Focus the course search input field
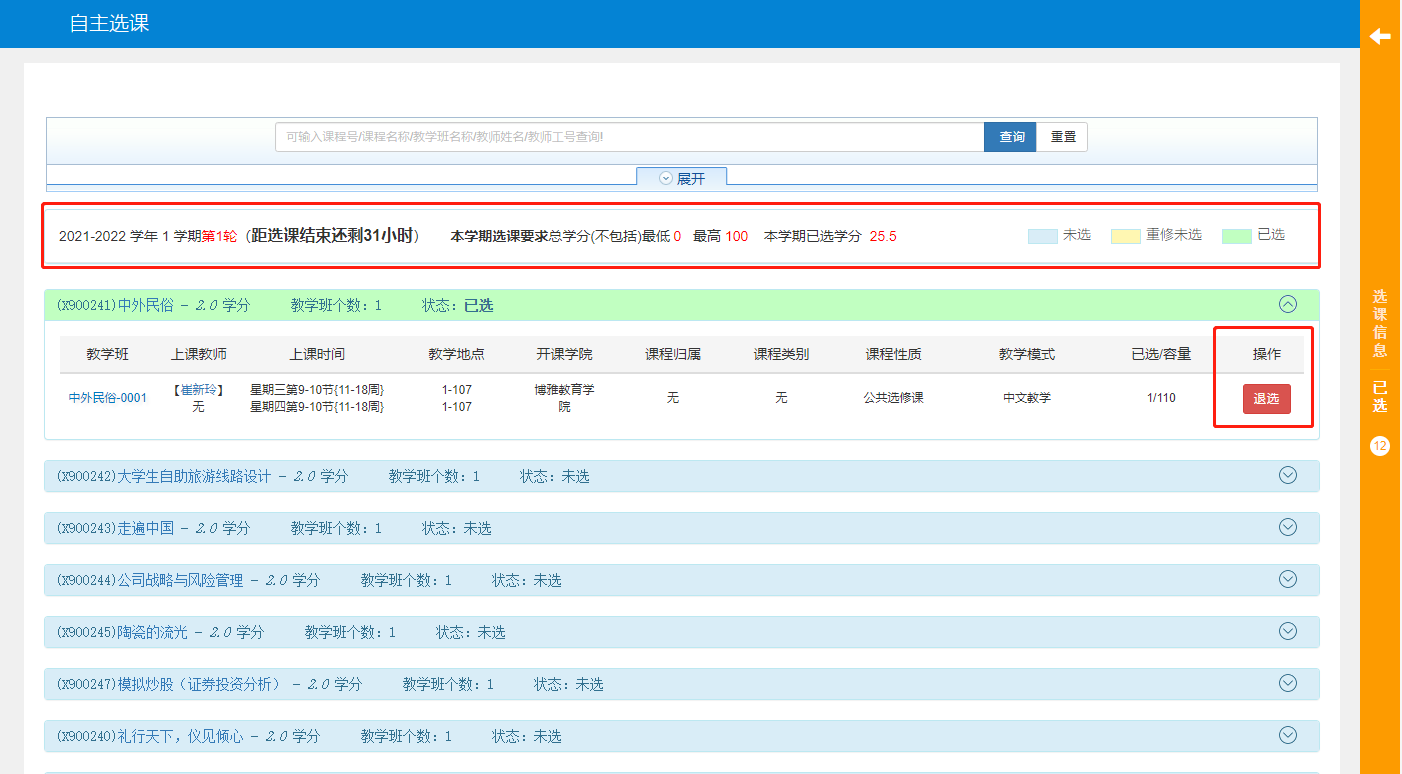1402x774 pixels. (x=630, y=137)
